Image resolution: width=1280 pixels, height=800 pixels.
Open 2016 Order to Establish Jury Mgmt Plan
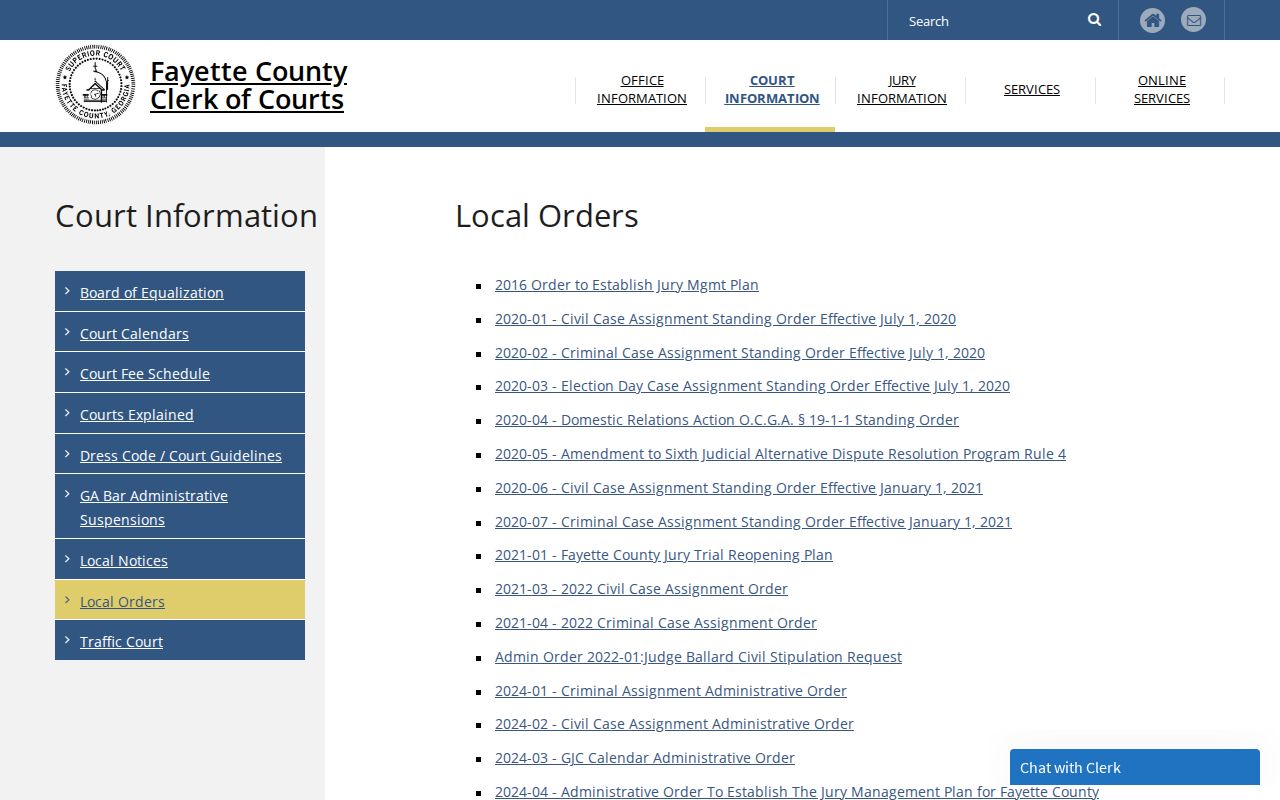click(x=627, y=285)
